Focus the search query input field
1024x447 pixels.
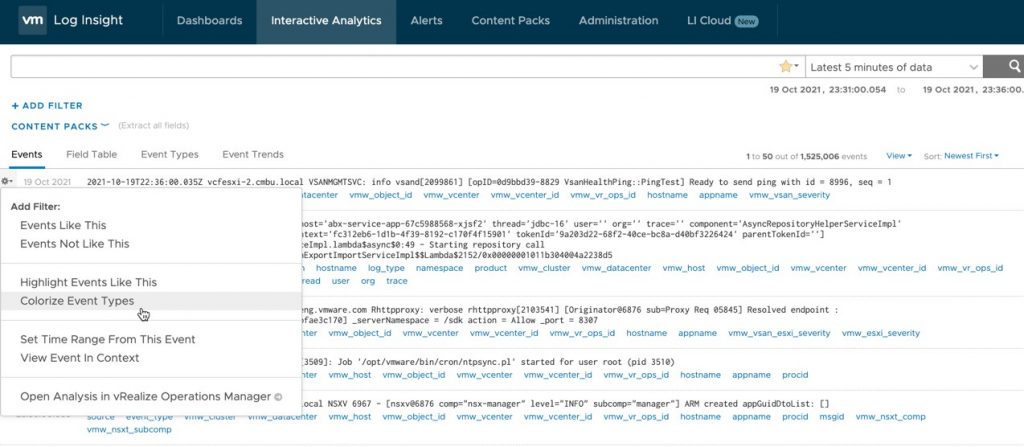[390, 67]
